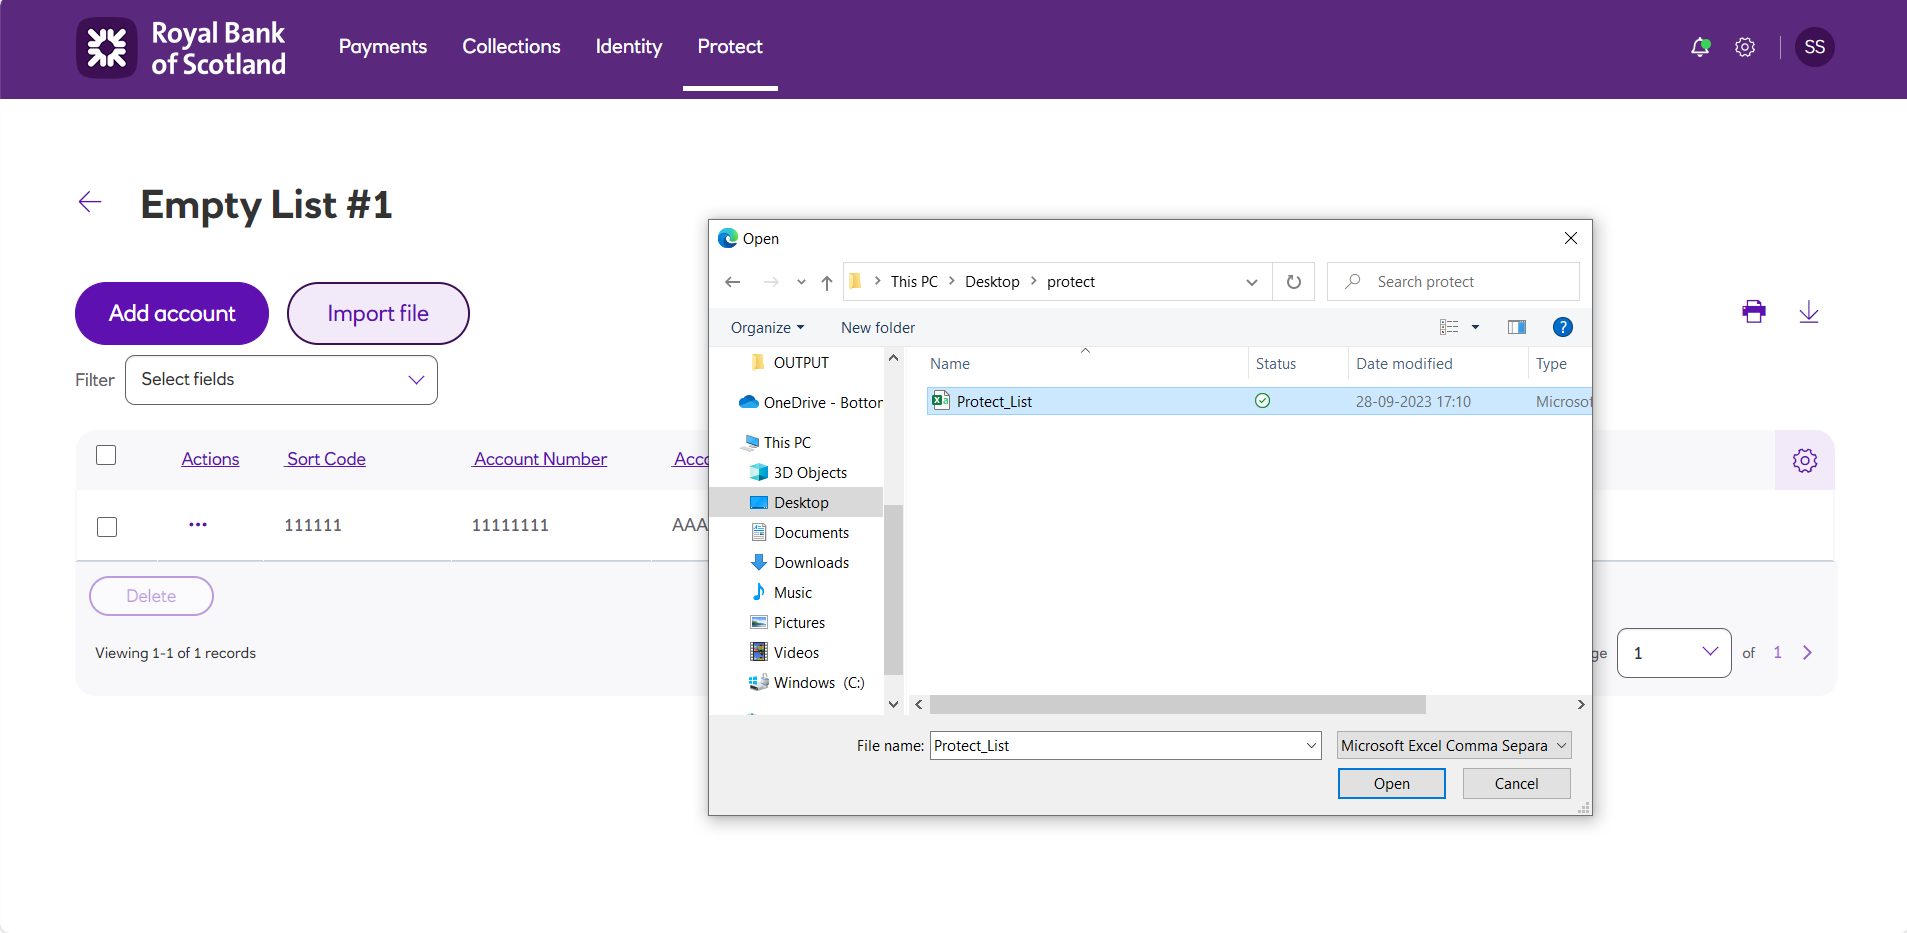Open the notifications bell
Screen dimensions: 1907x933
pos(1700,47)
